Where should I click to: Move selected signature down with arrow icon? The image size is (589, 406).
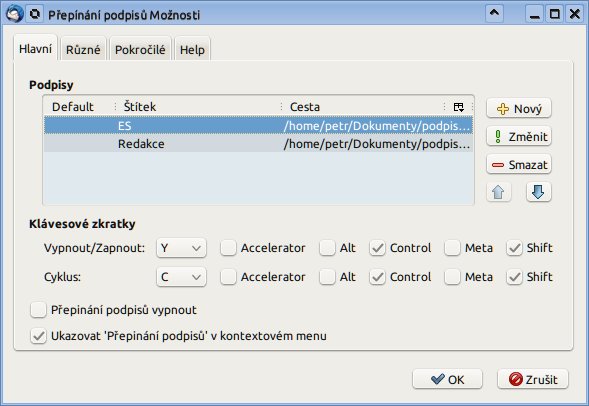pyautogui.click(x=538, y=192)
